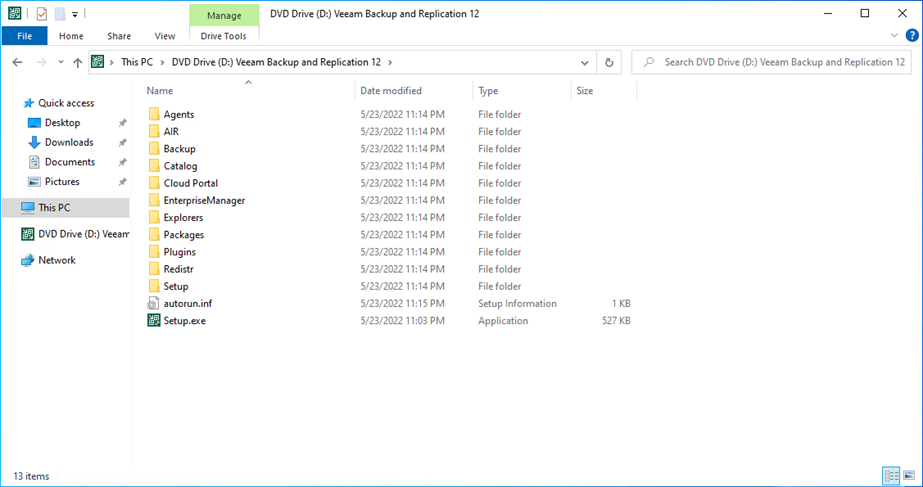Select the Backup folder icon
This screenshot has height=487, width=923.
[x=154, y=148]
